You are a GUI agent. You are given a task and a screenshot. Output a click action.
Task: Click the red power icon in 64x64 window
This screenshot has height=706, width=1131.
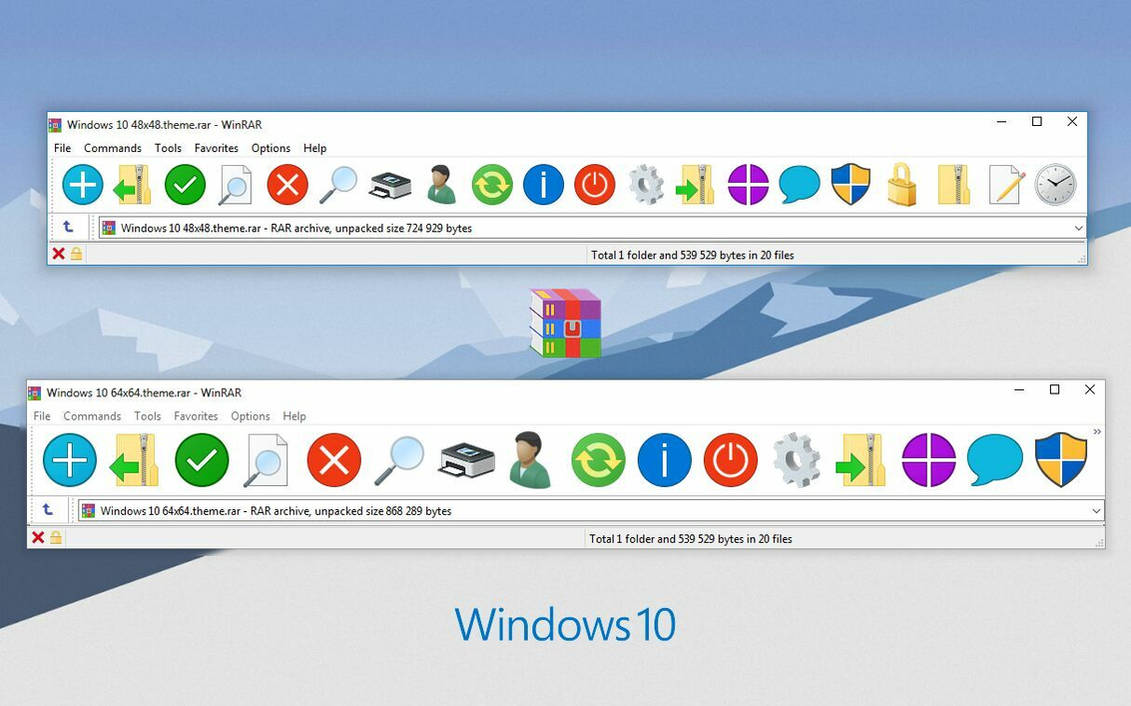coord(731,460)
